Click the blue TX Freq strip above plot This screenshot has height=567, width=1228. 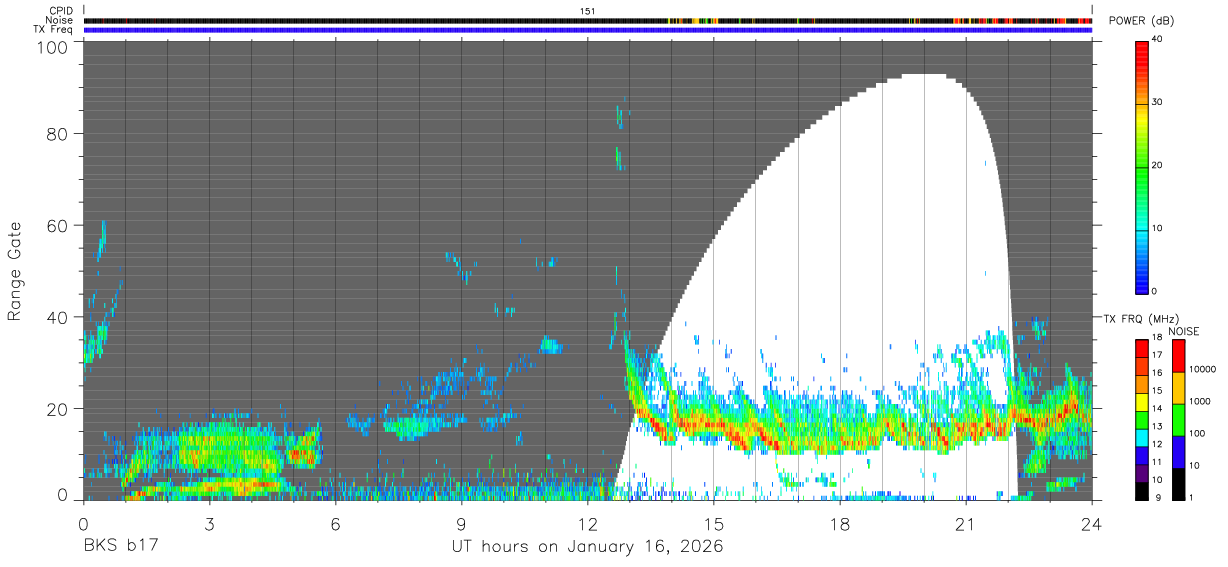pyautogui.click(x=588, y=30)
